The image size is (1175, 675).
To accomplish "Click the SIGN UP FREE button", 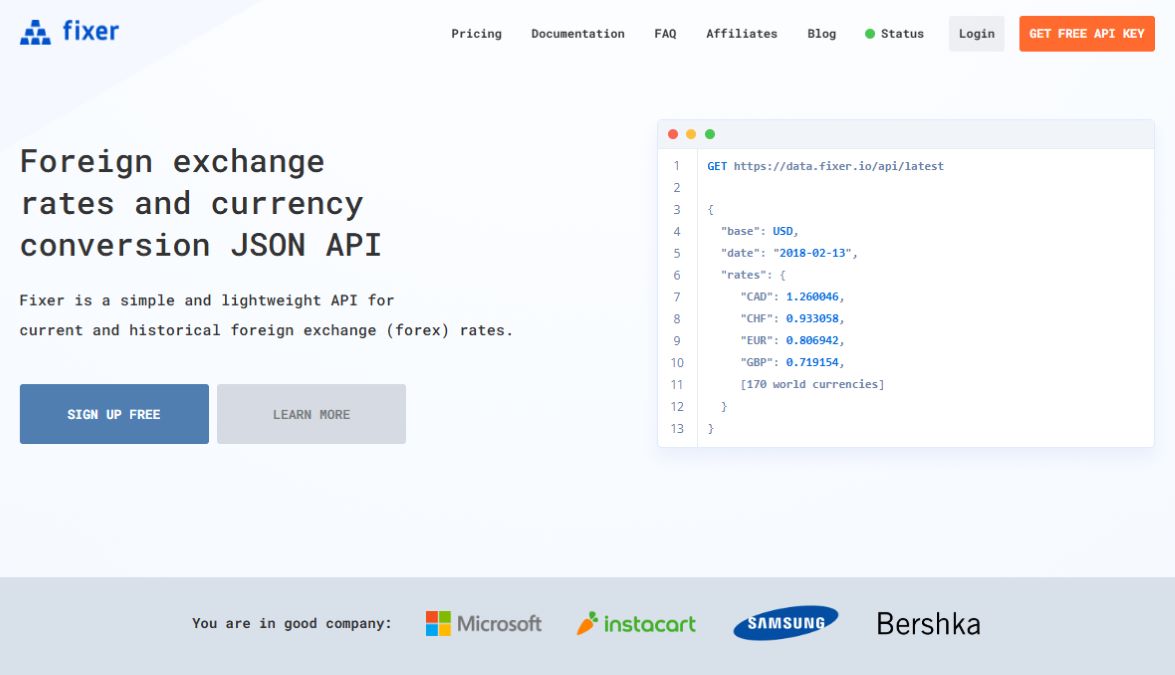I will [113, 413].
